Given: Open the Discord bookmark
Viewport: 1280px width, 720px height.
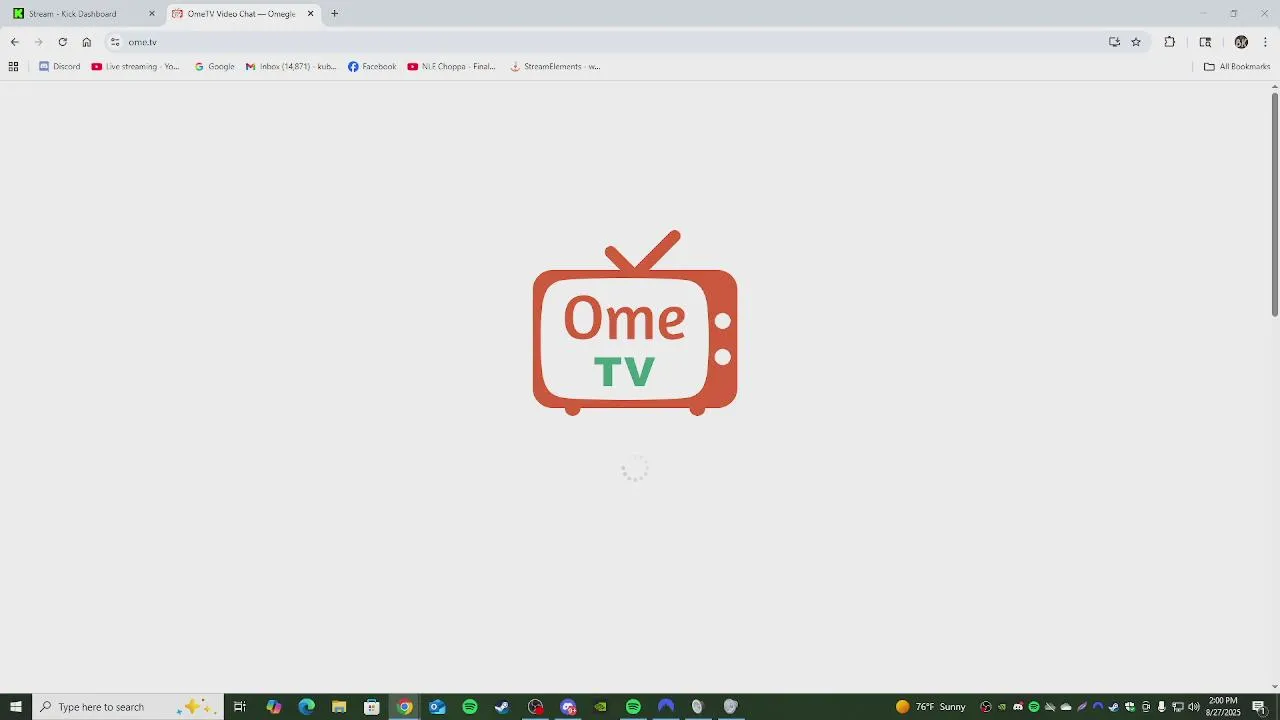Looking at the screenshot, I should (59, 67).
